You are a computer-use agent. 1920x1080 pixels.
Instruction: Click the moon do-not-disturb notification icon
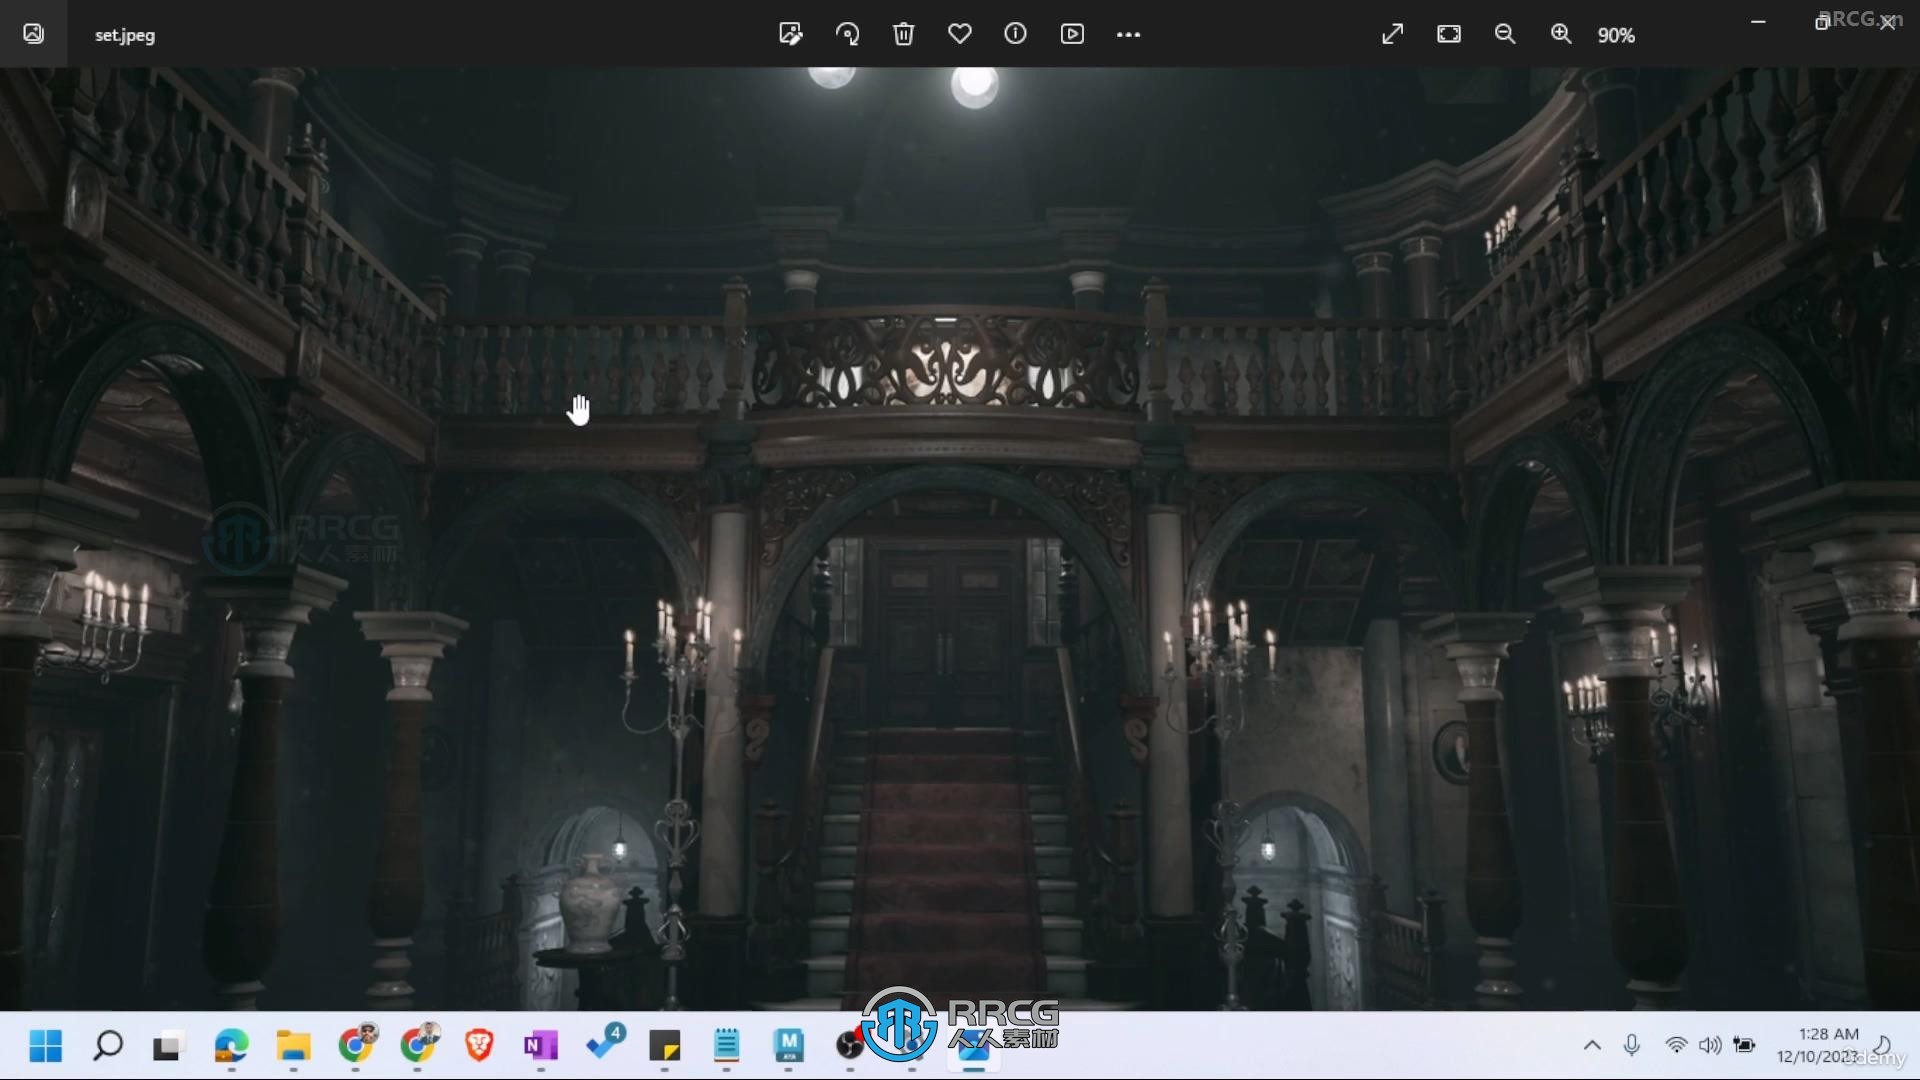(x=1882, y=1046)
